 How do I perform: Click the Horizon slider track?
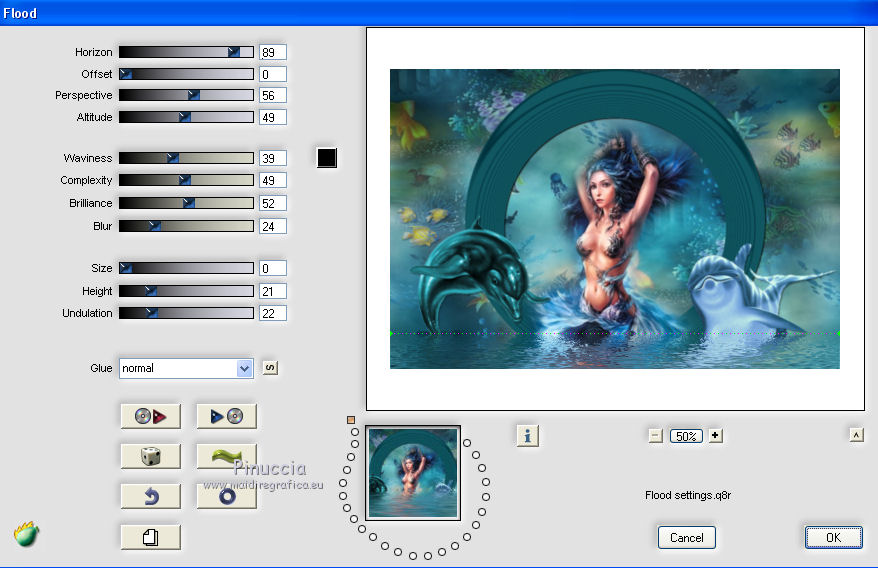(186, 52)
